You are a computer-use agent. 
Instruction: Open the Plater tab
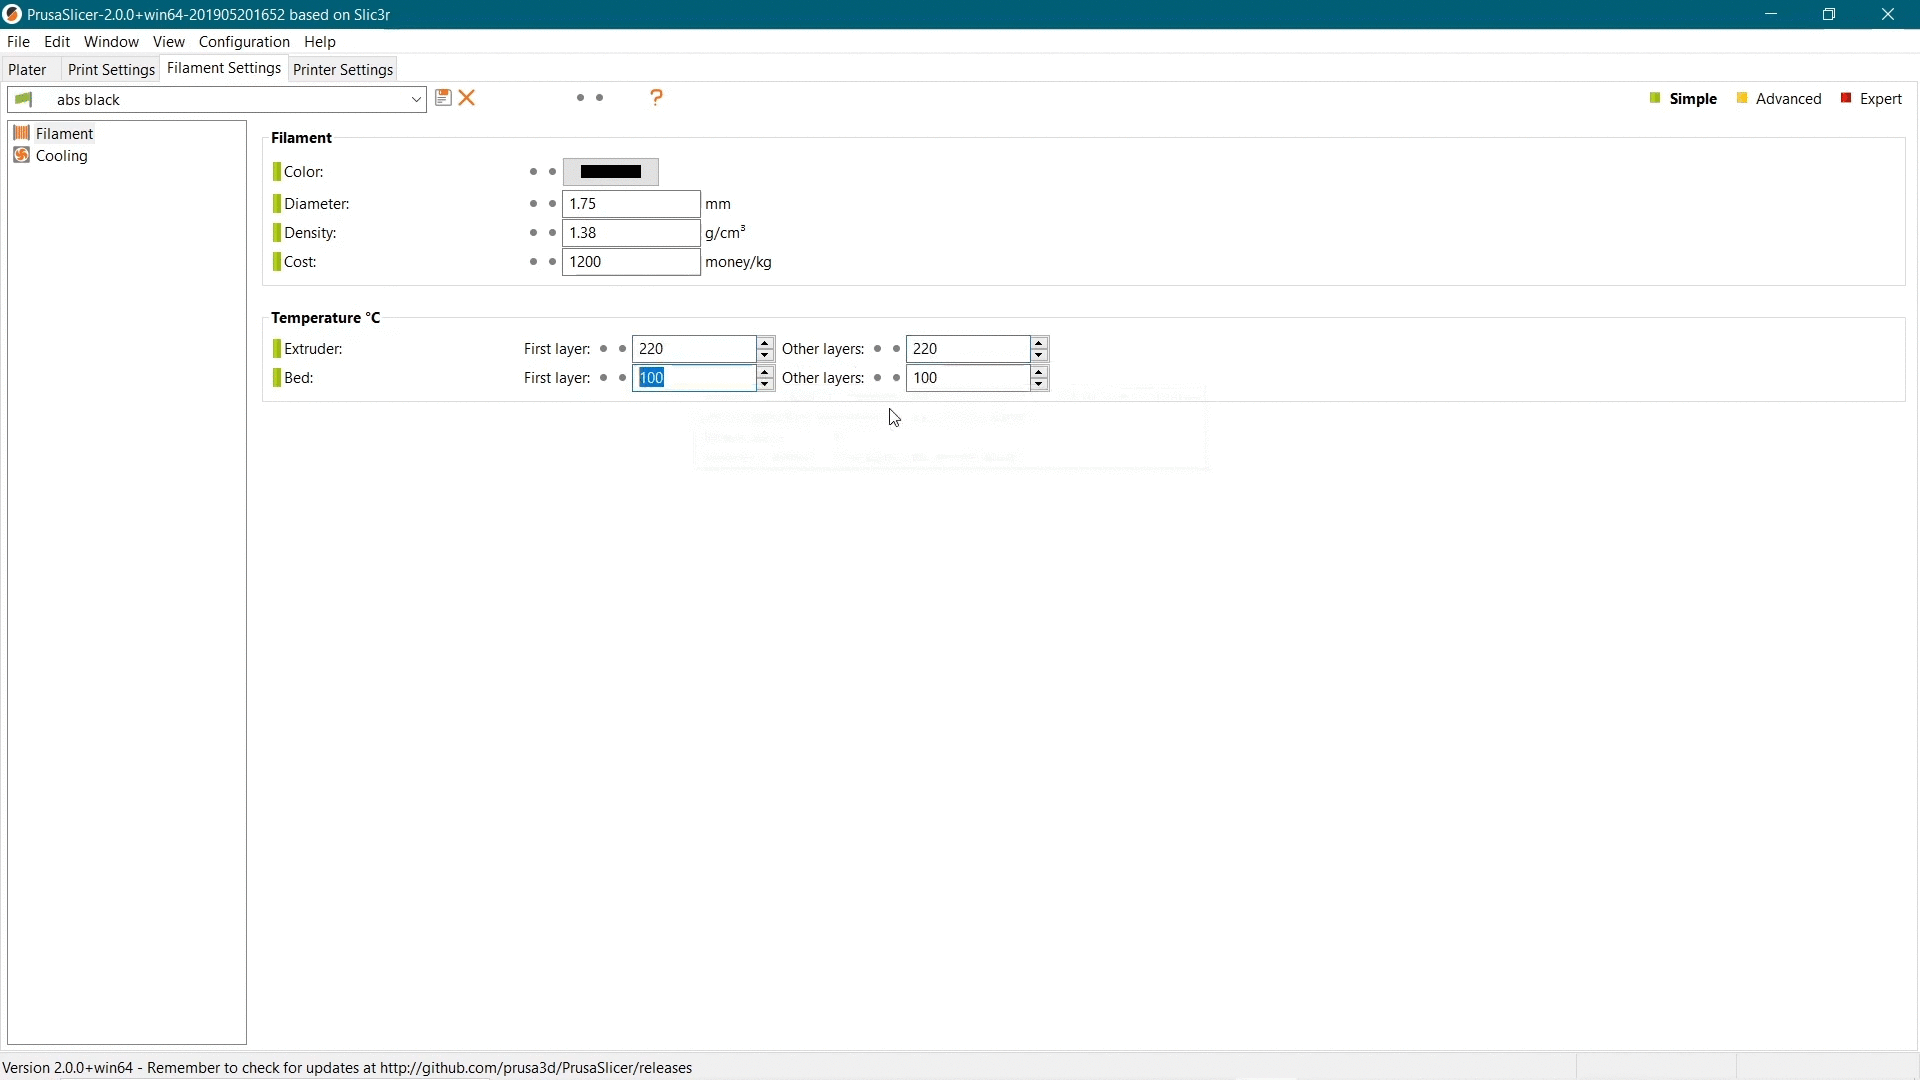click(28, 70)
